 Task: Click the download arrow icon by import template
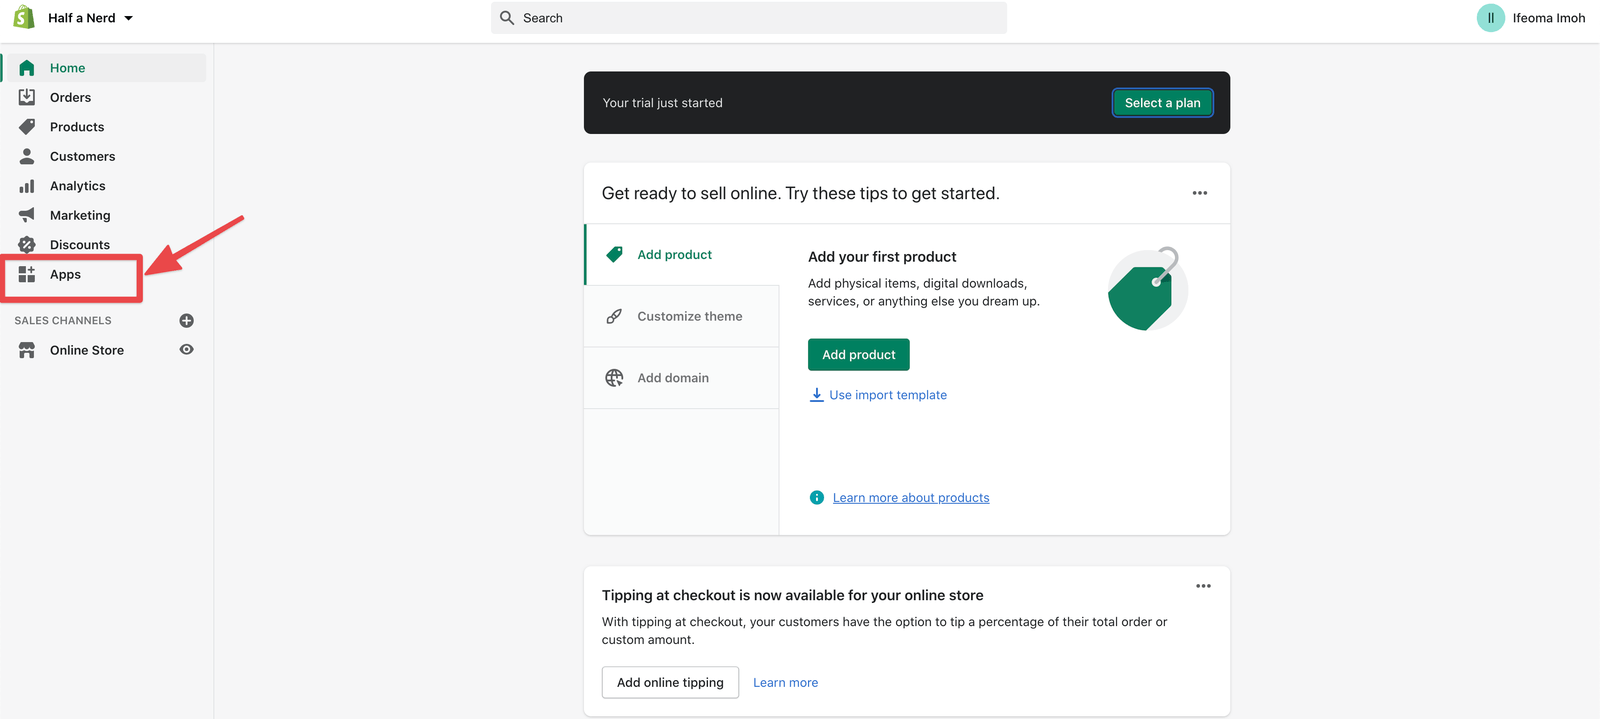817,395
